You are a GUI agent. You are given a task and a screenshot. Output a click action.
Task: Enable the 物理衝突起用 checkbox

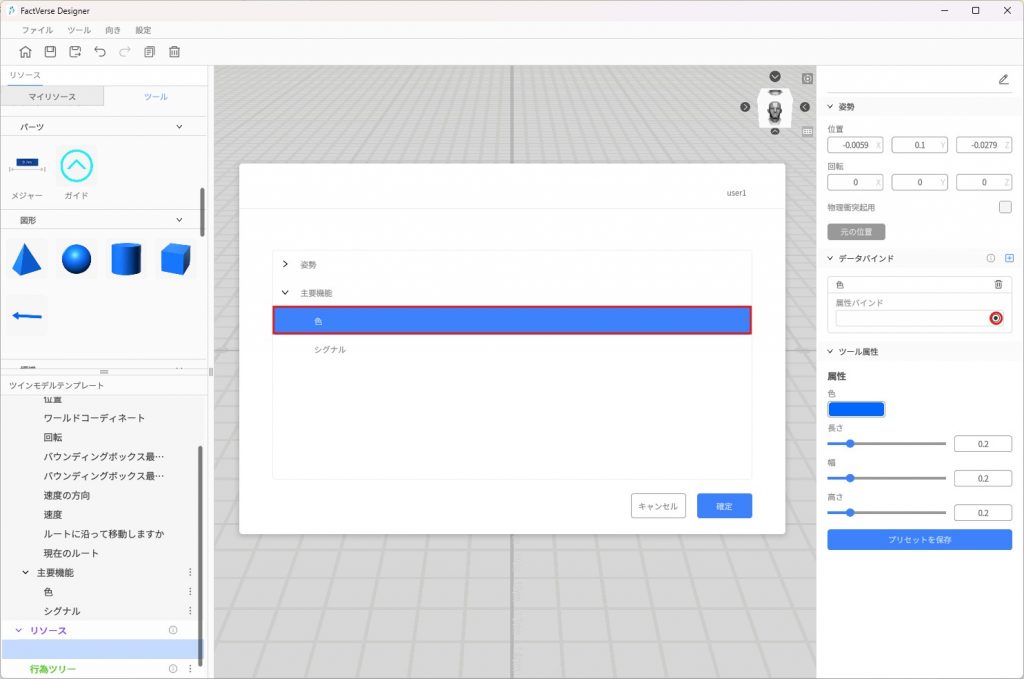pos(1005,207)
